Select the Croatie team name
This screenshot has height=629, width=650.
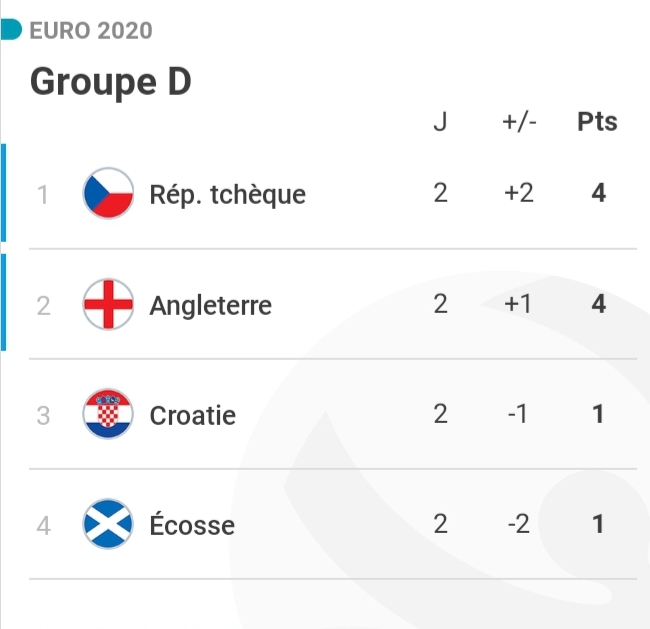pyautogui.click(x=192, y=415)
